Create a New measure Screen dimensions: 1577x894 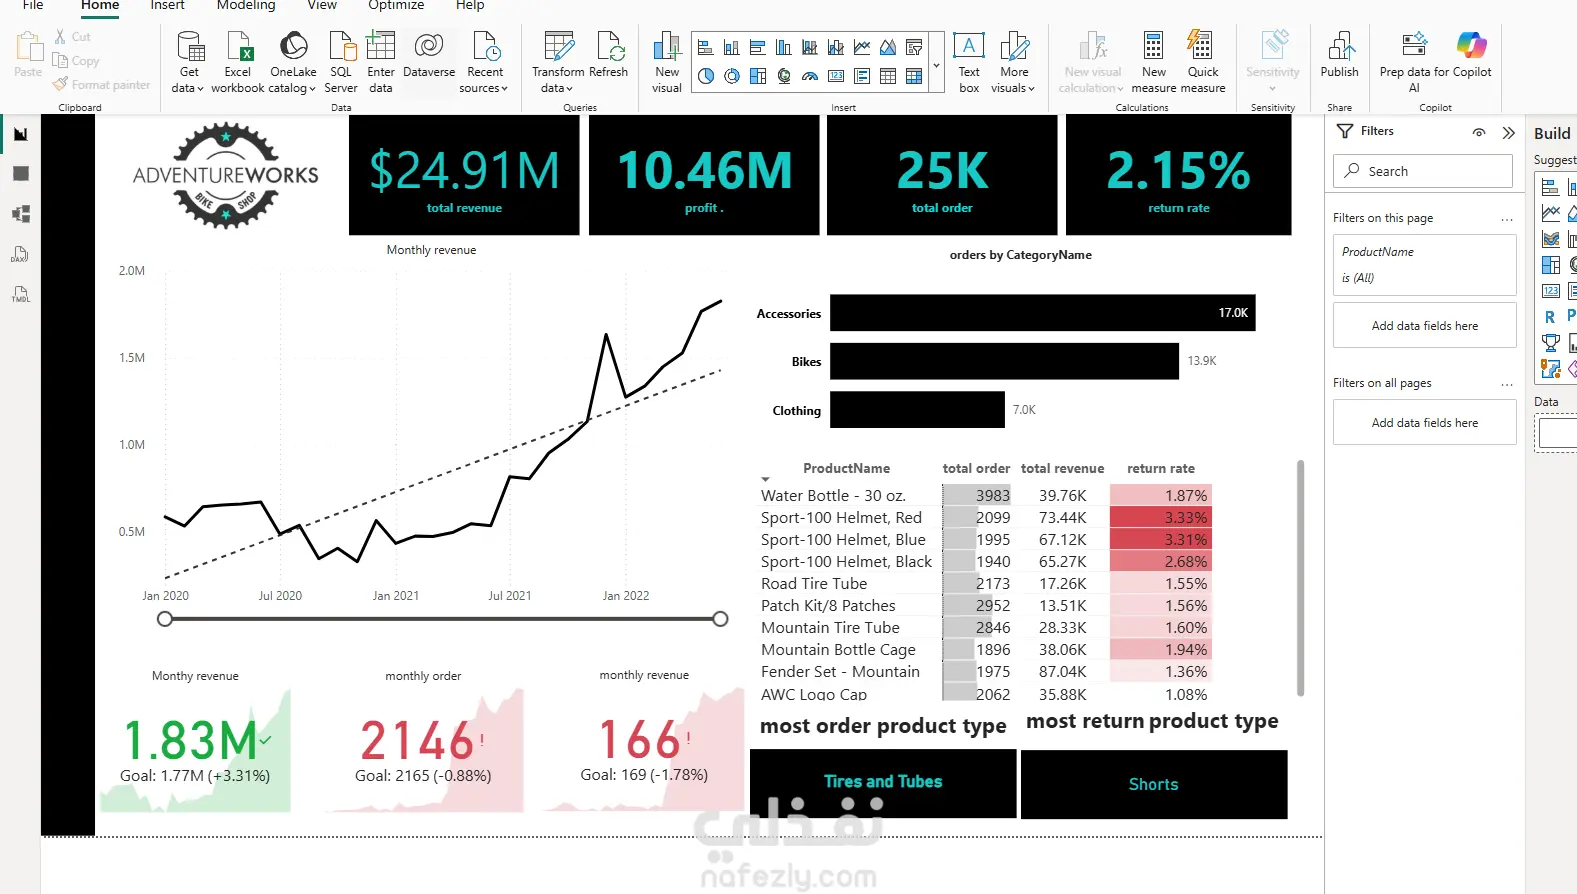coord(1153,63)
